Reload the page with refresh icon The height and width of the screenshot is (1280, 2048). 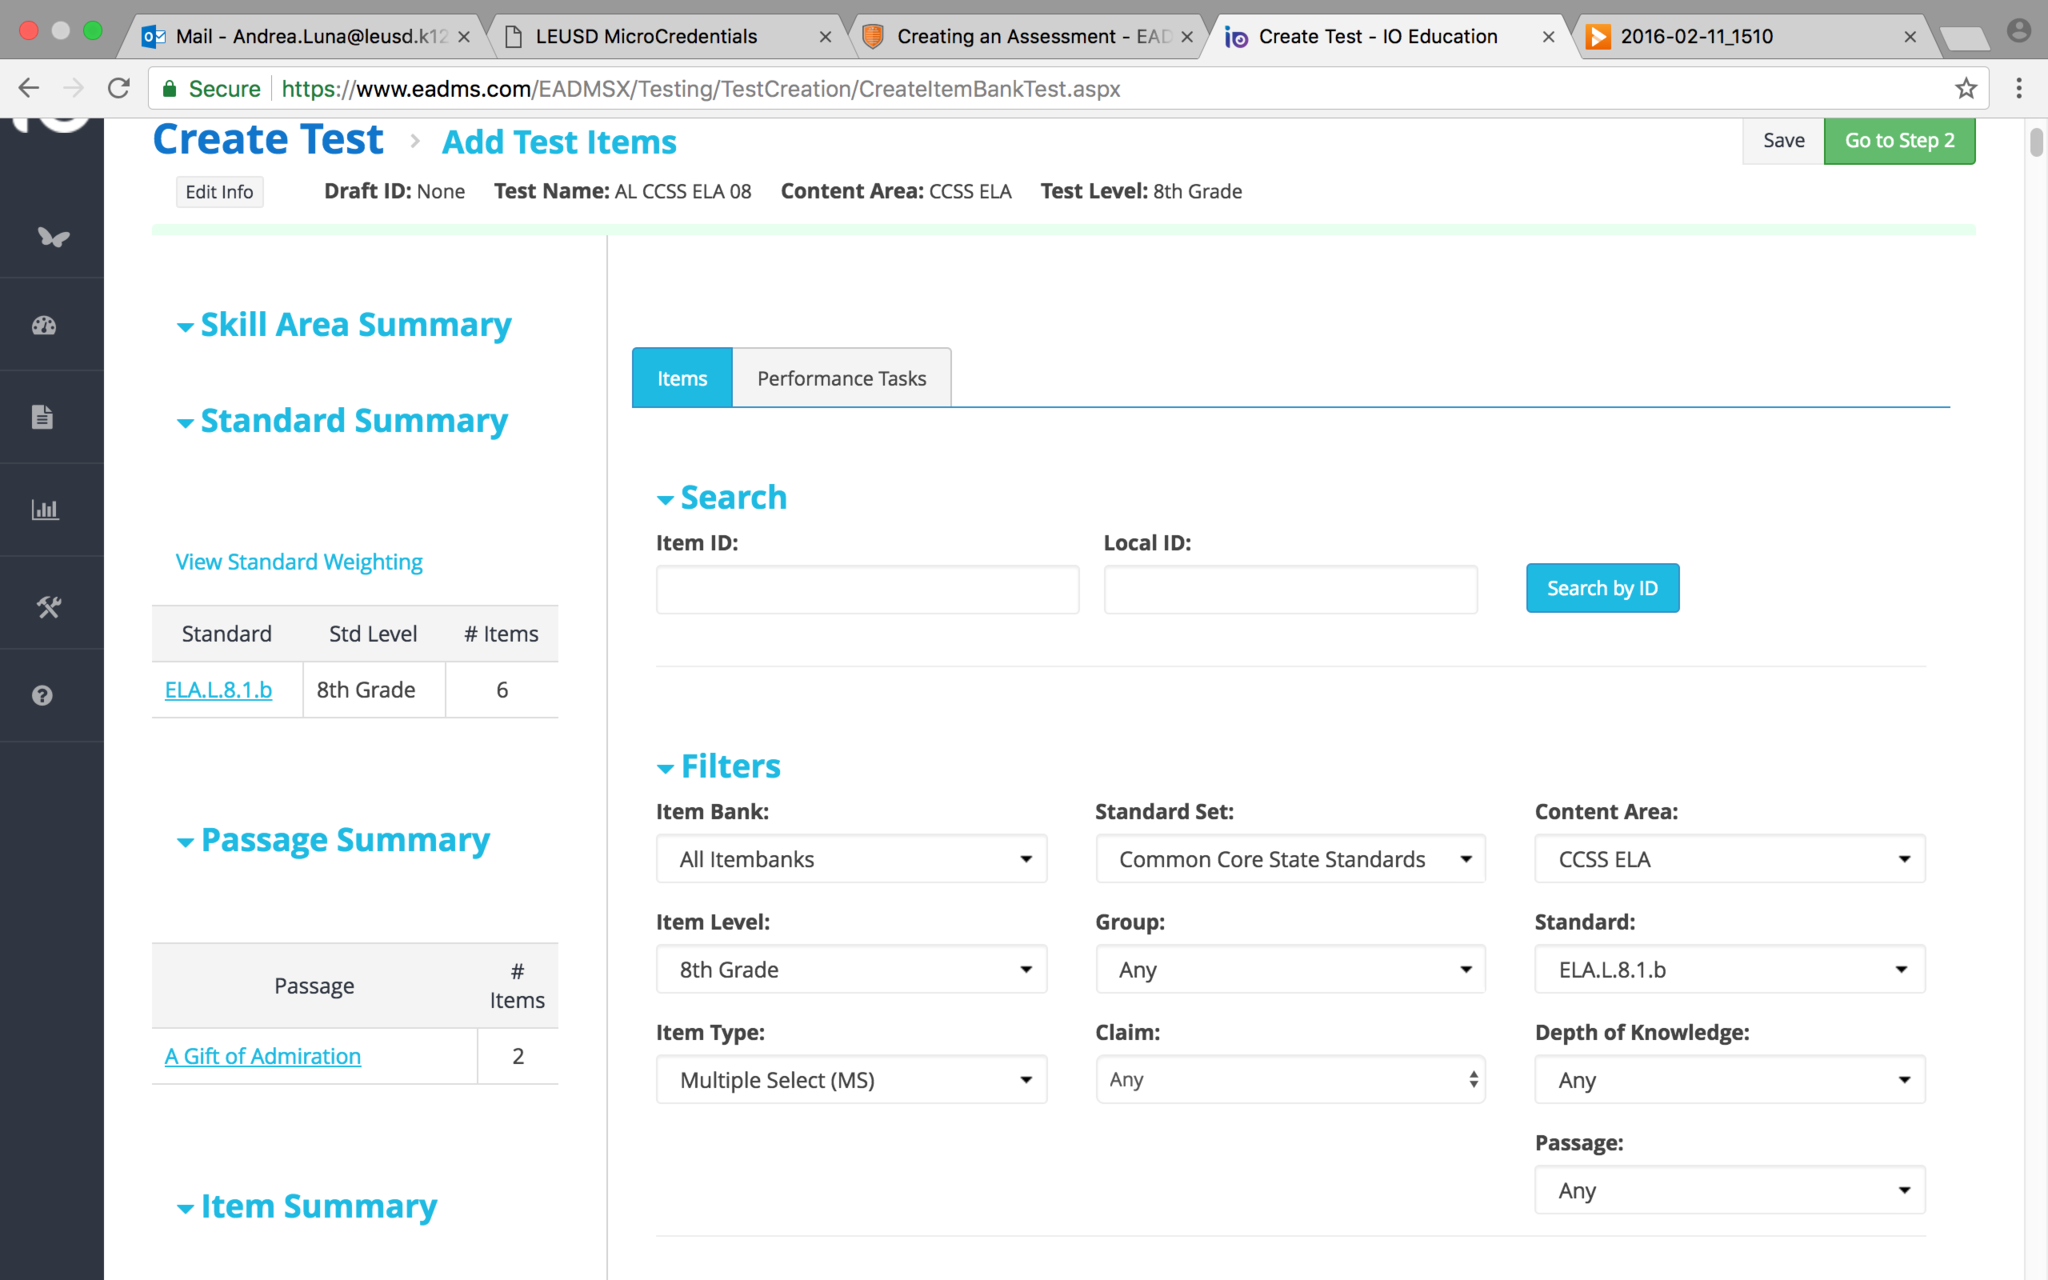(x=119, y=89)
